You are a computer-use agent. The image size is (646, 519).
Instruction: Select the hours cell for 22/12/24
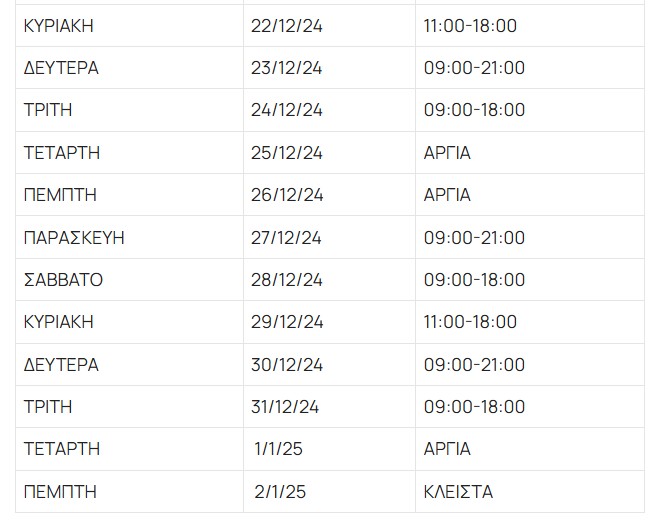click(470, 26)
